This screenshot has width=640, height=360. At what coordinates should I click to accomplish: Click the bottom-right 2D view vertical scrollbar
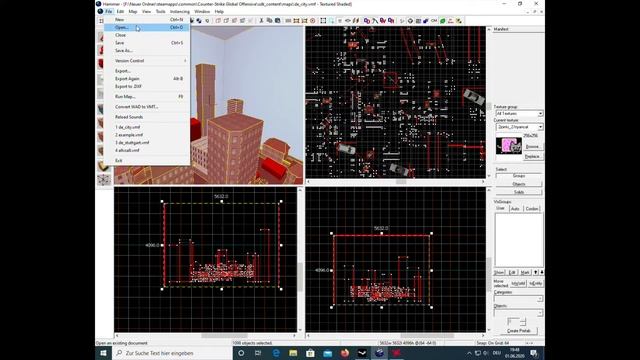point(489,259)
